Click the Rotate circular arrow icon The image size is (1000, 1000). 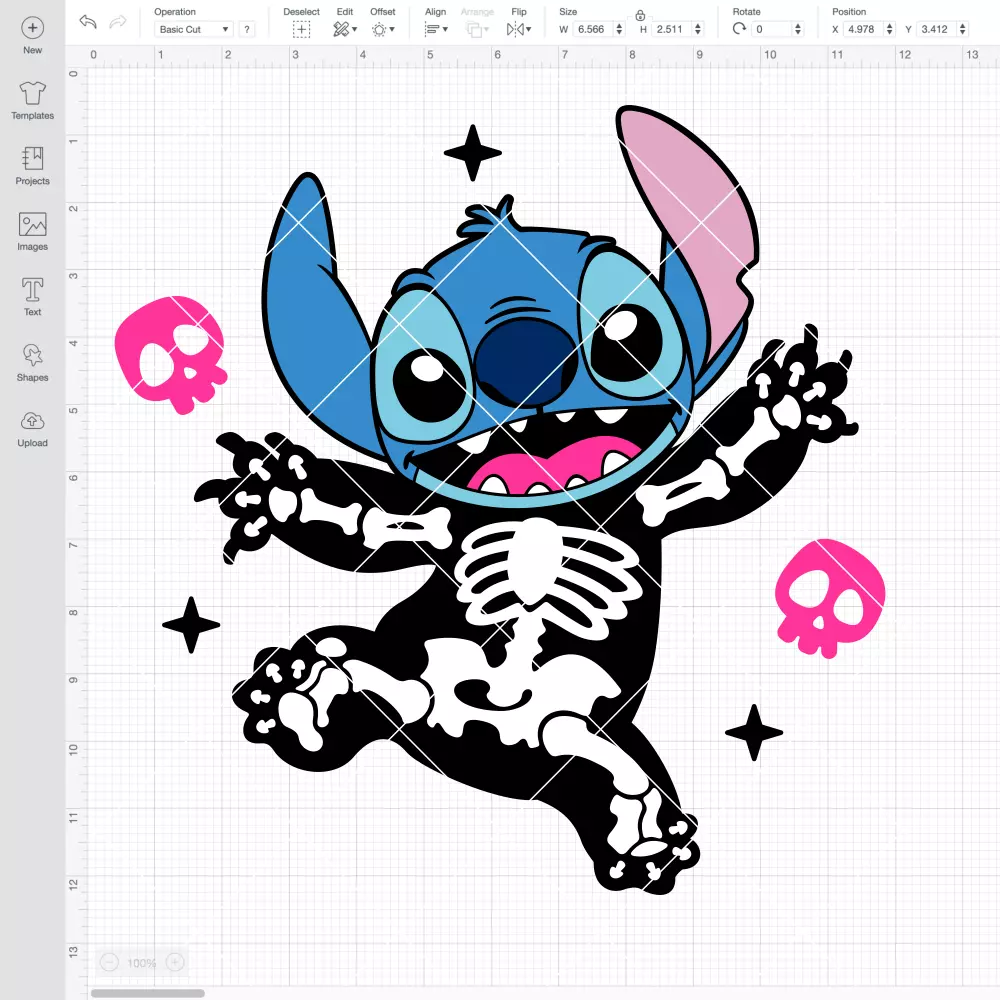[739, 29]
